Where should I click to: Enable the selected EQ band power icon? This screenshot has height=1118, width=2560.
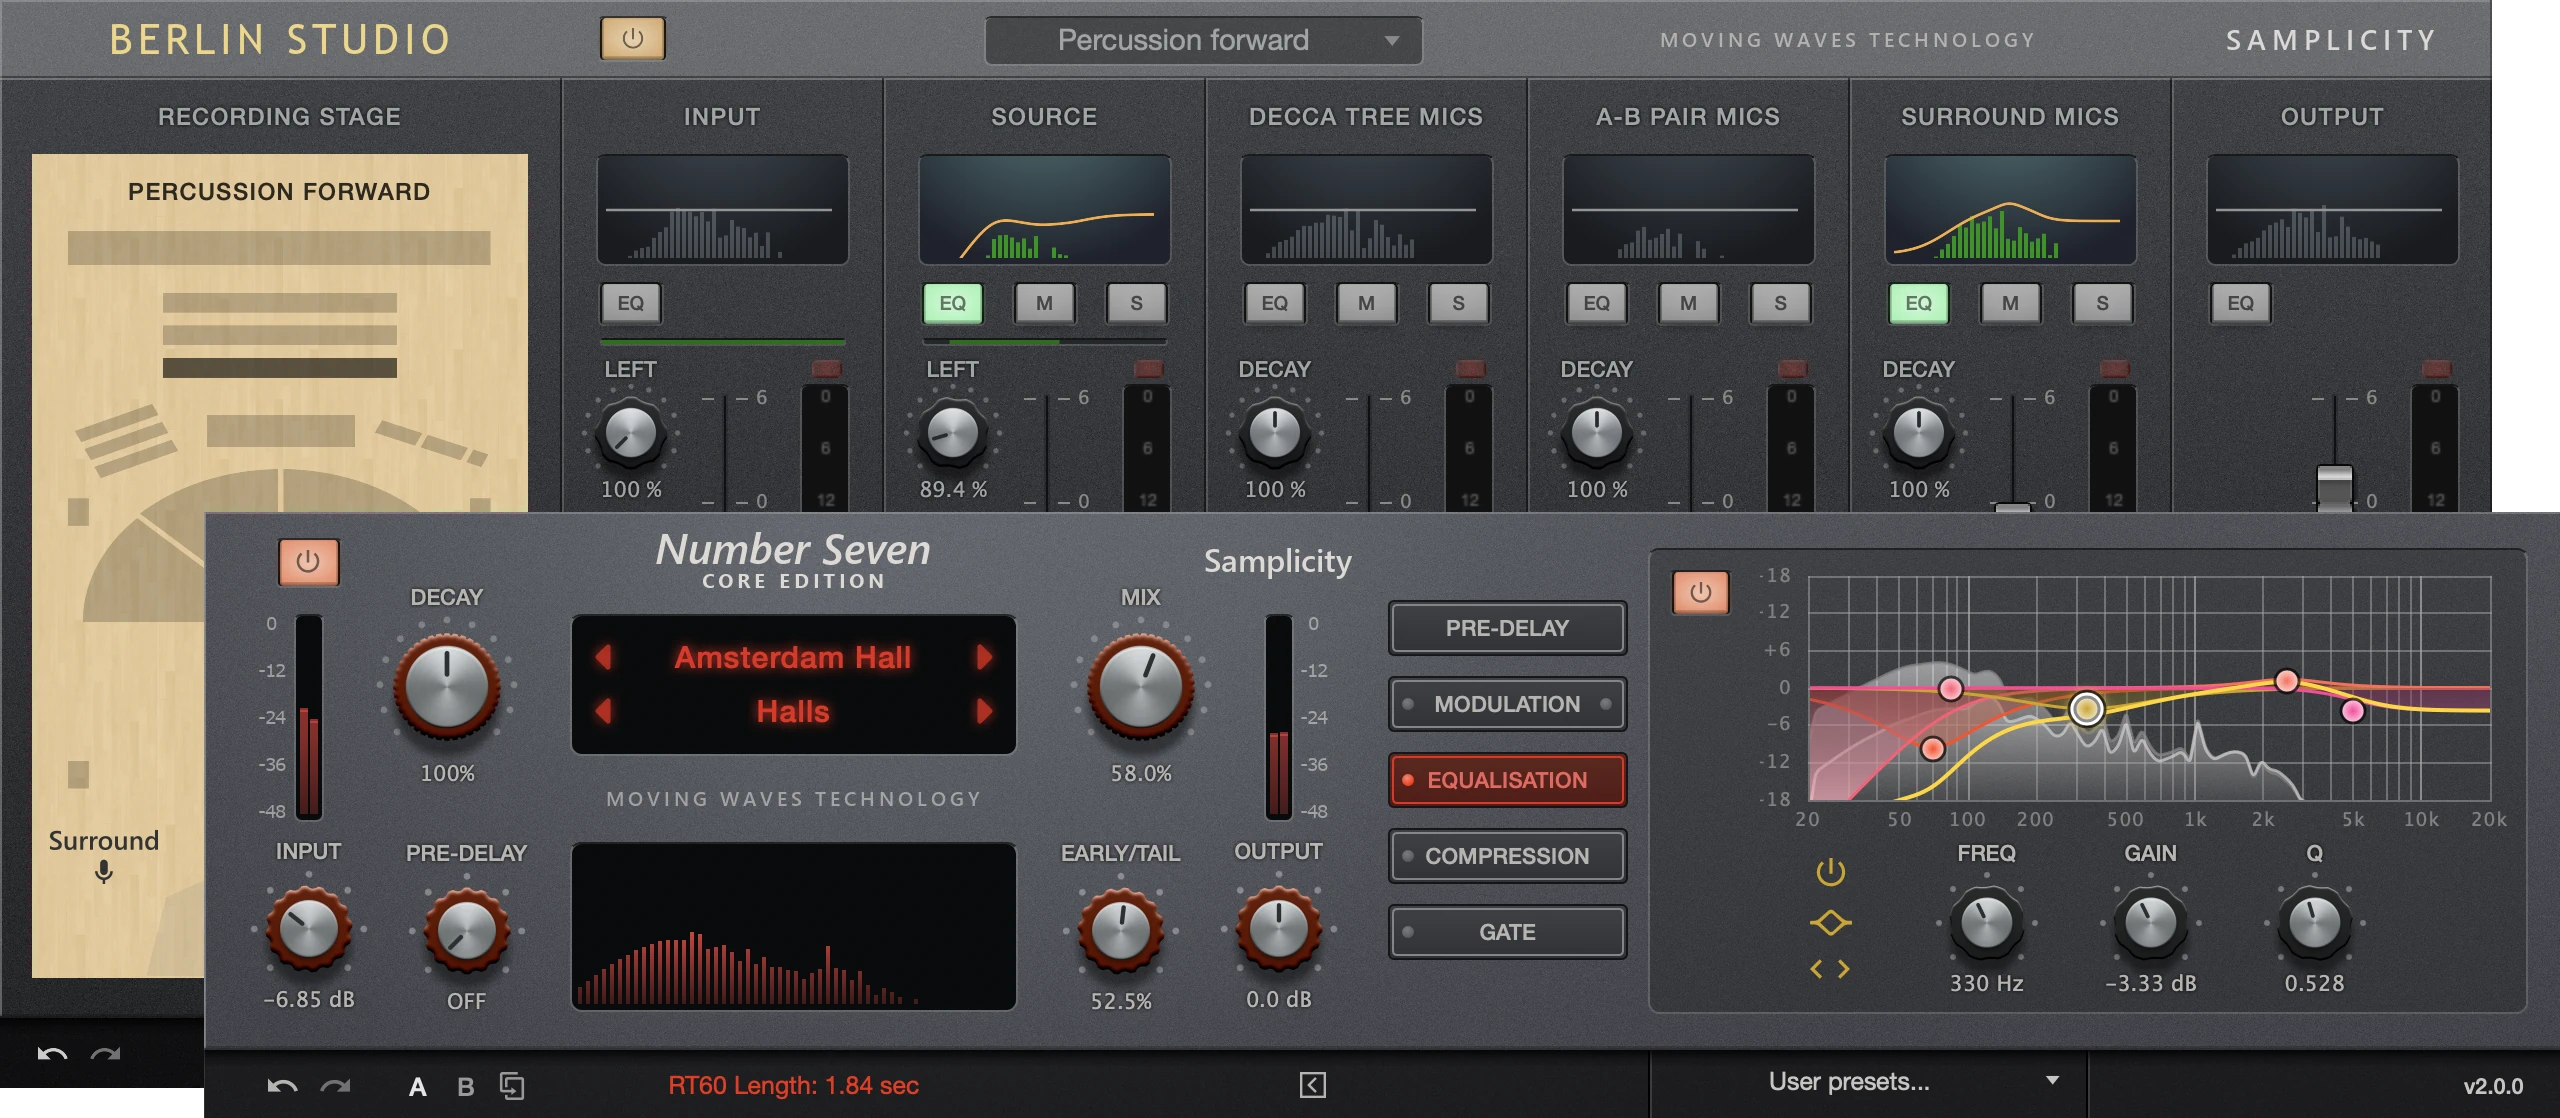1830,872
